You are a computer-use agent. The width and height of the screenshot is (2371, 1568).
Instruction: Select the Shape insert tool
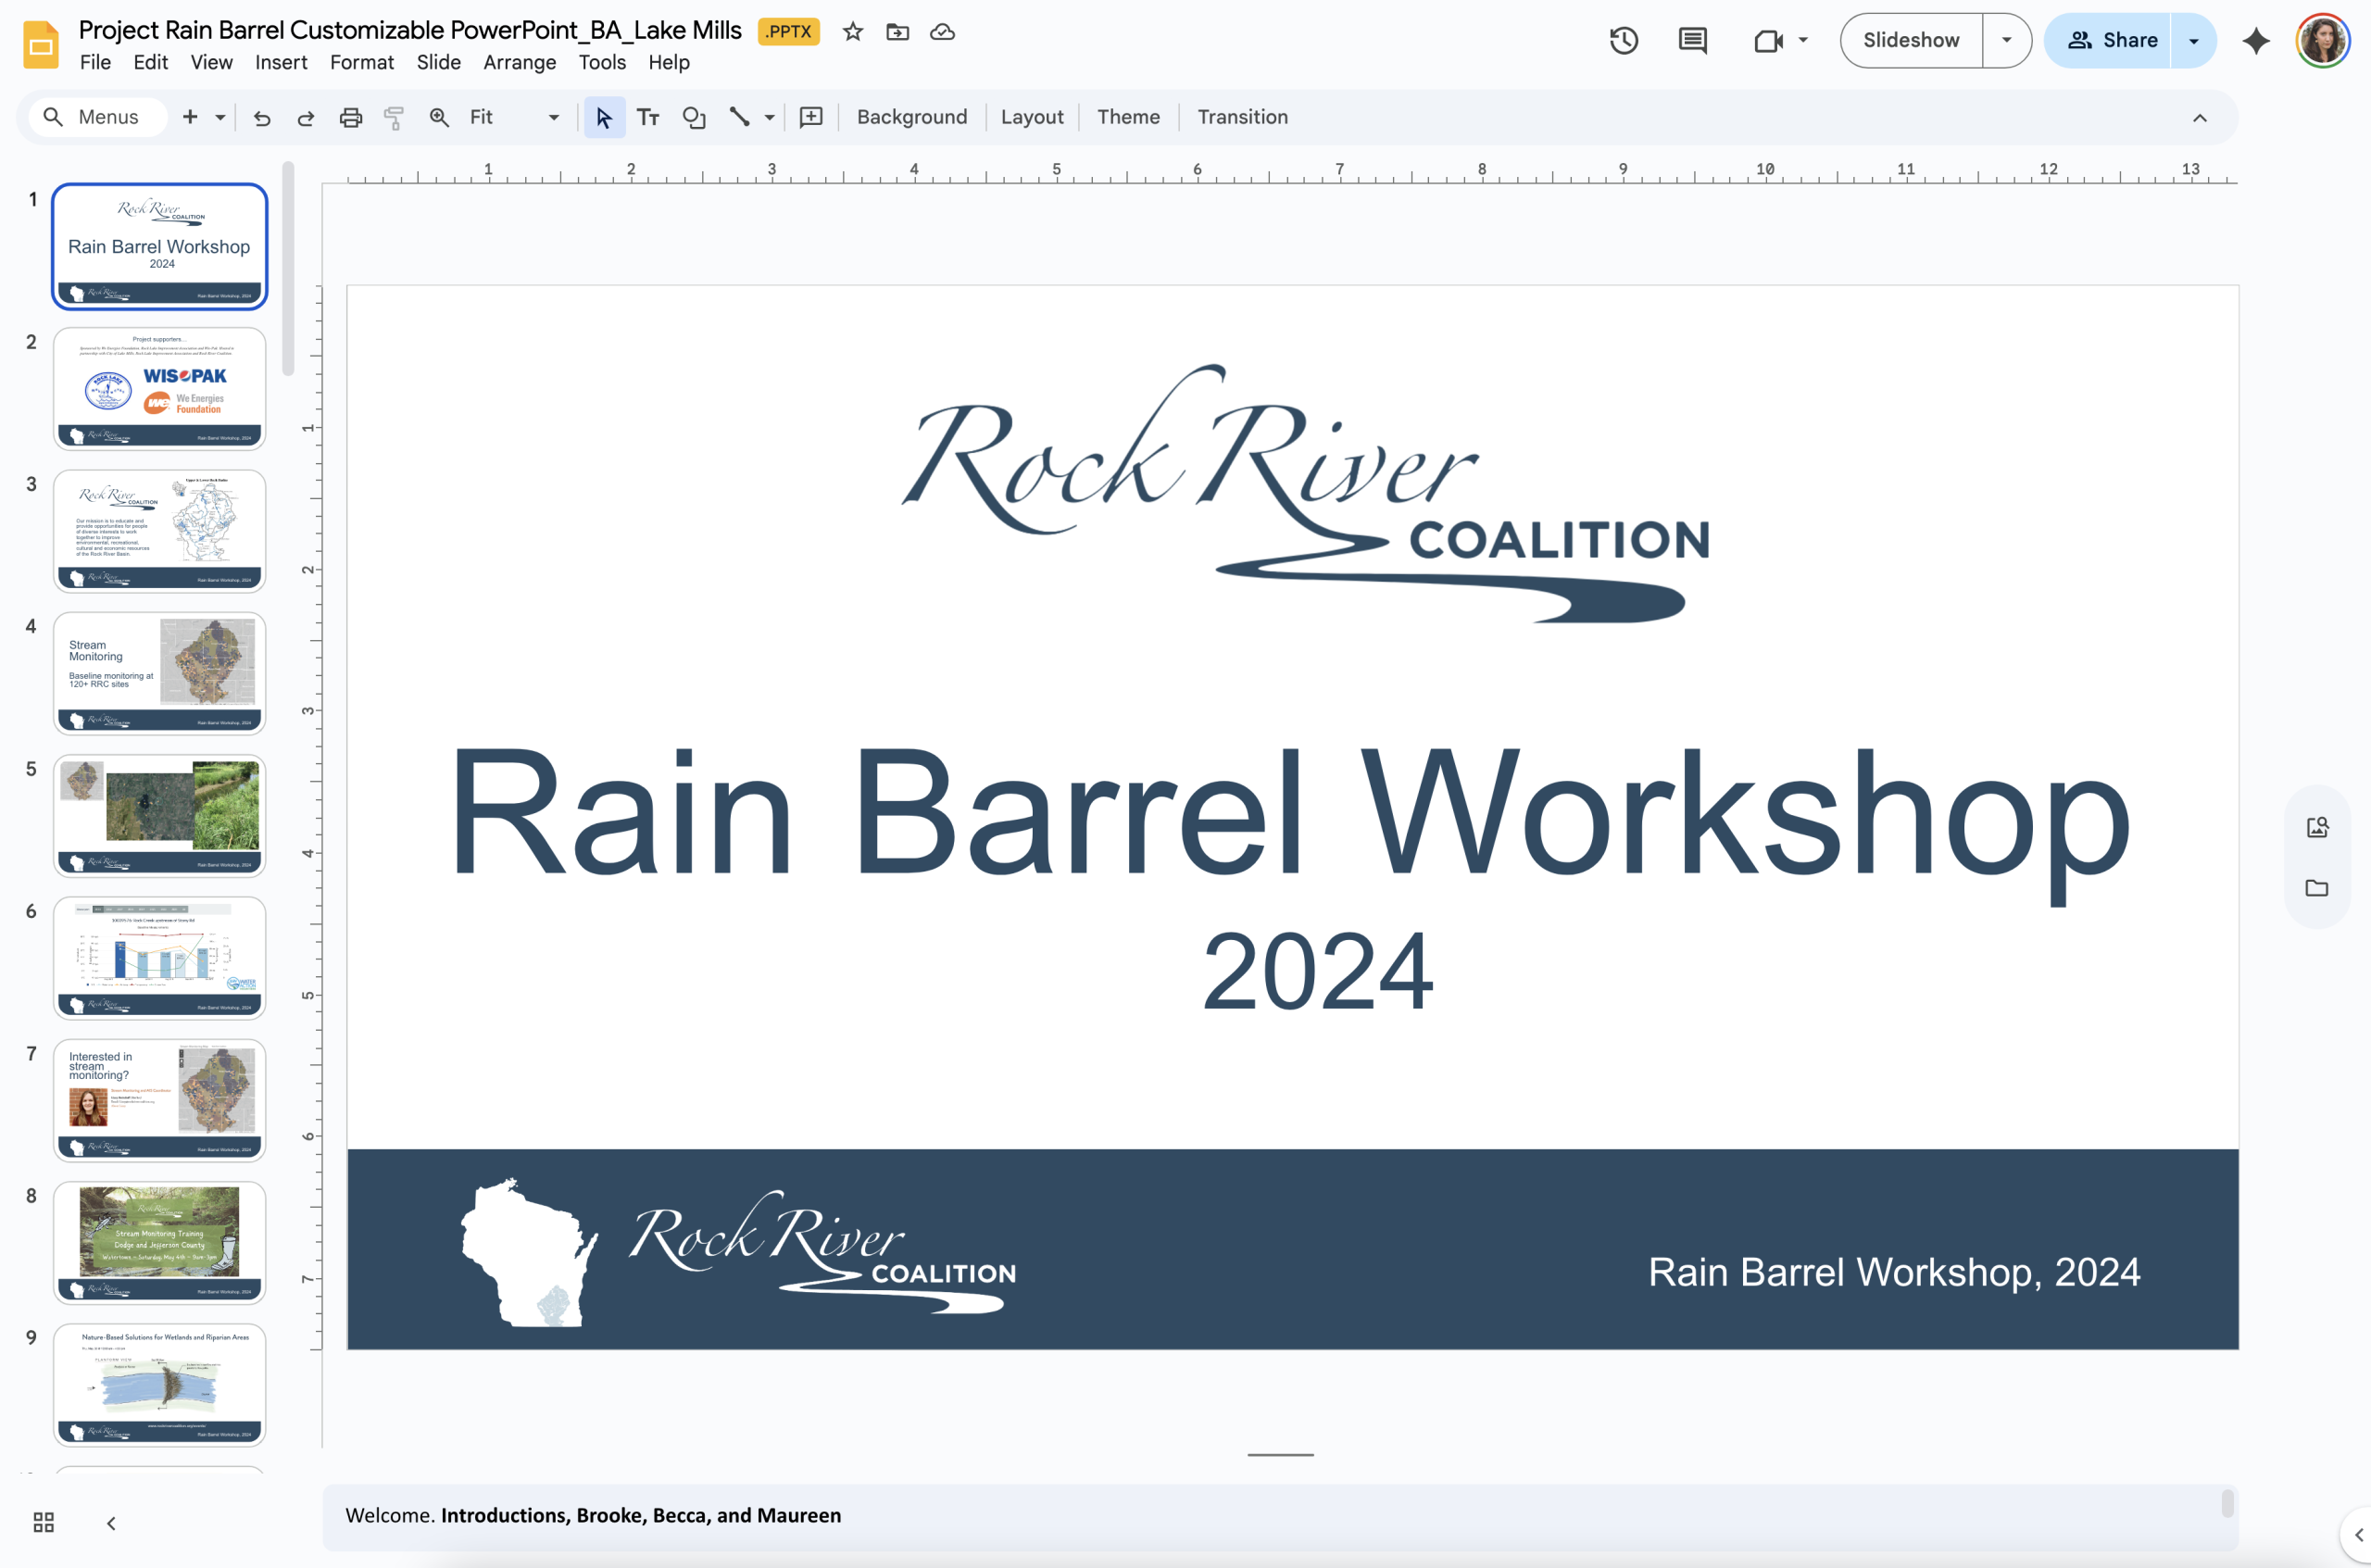pos(694,118)
